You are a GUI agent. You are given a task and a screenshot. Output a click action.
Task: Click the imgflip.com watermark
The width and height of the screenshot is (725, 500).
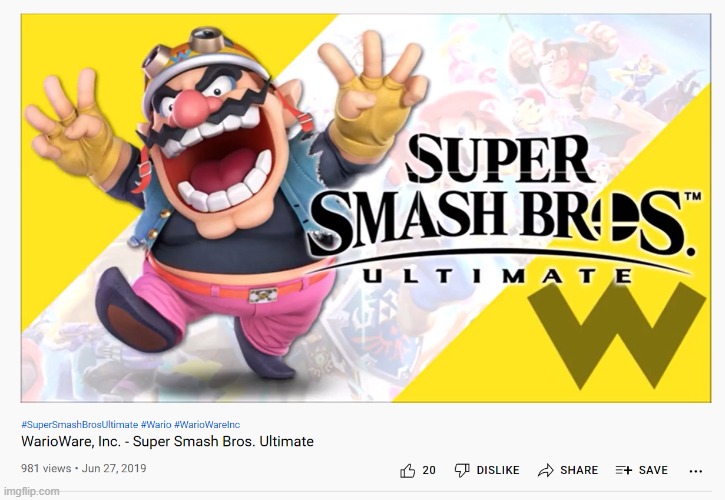tap(31, 491)
